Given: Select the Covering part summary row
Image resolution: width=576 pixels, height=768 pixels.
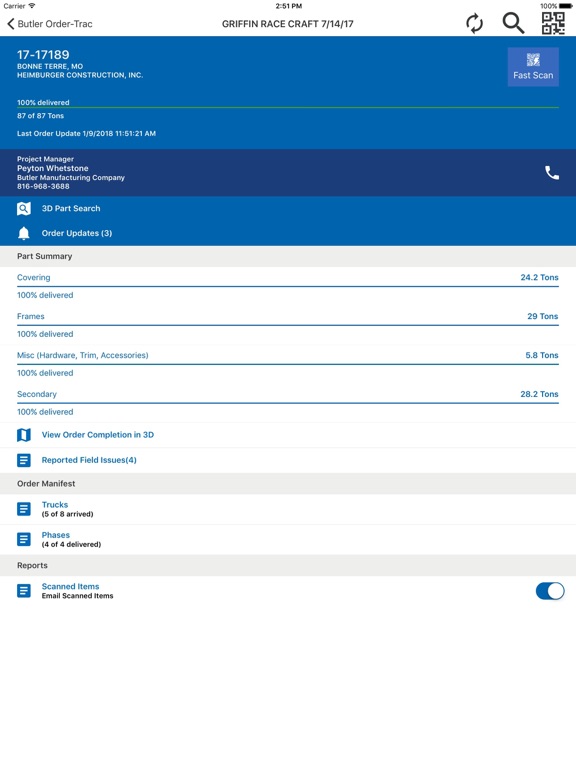Looking at the screenshot, I should (x=288, y=286).
